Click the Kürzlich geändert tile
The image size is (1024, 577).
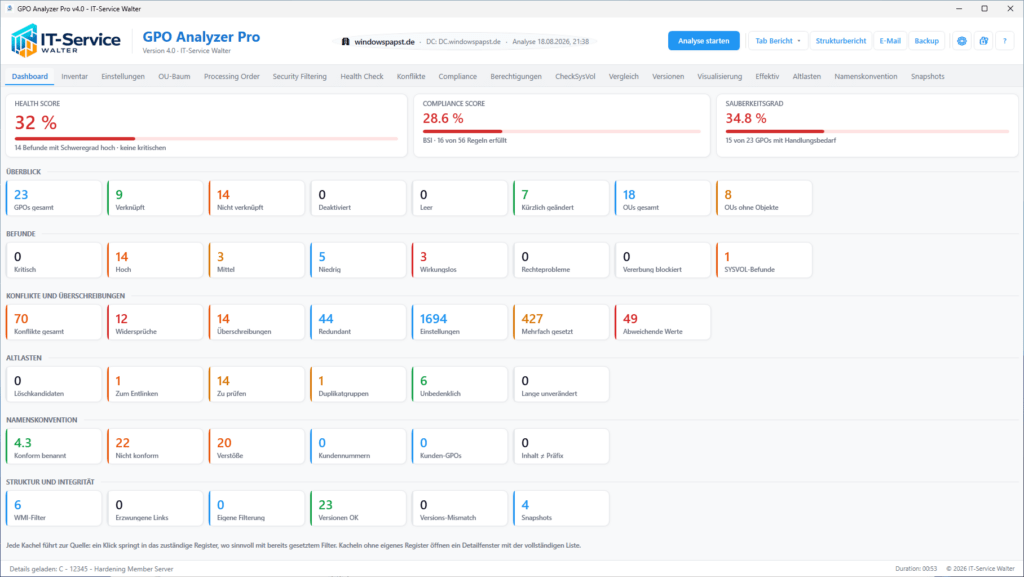(x=561, y=198)
